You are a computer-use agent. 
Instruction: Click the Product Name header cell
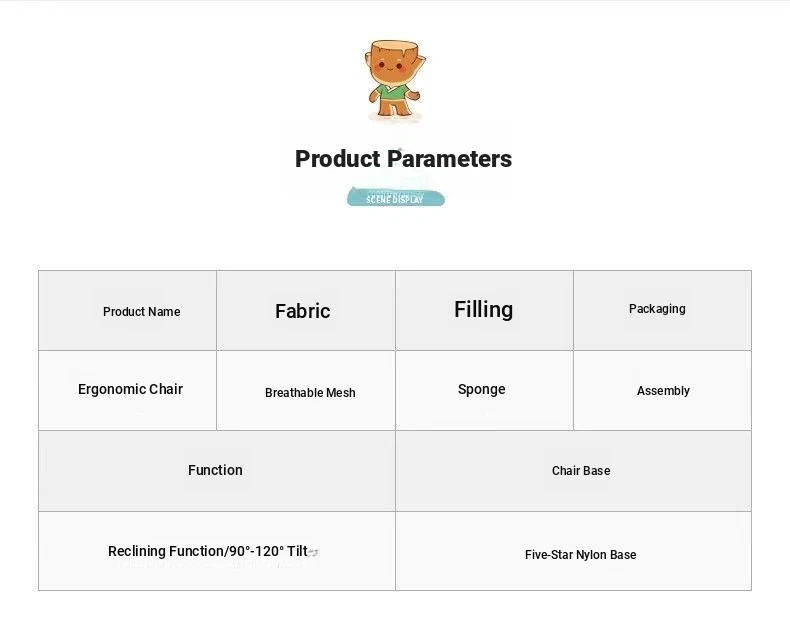[127, 310]
